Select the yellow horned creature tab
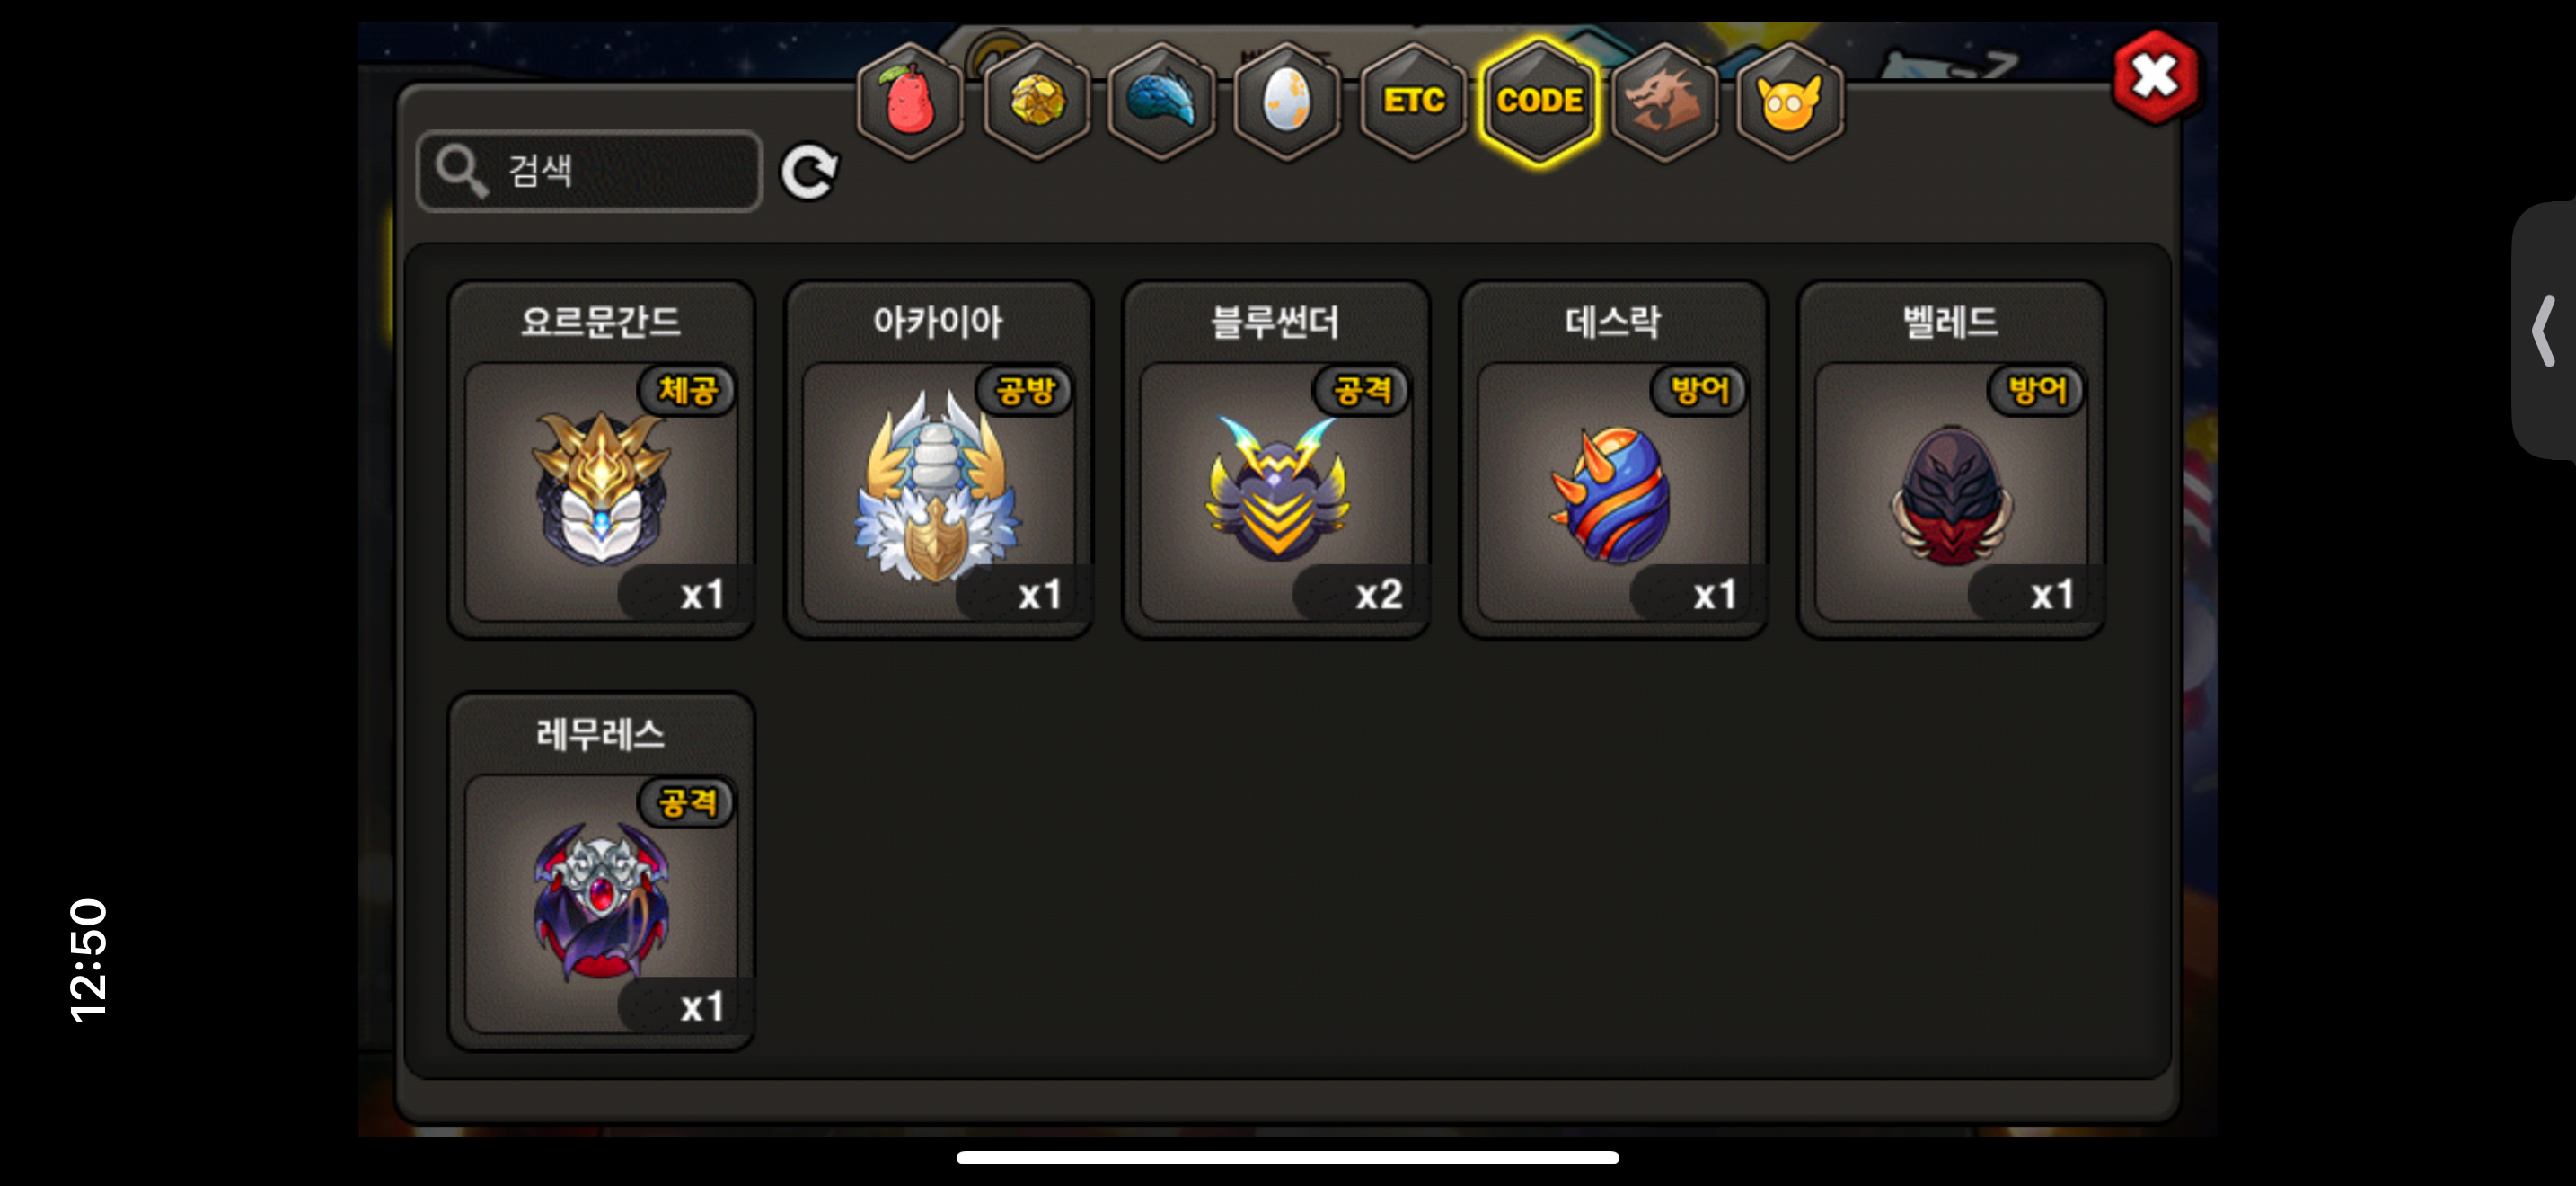Image resolution: width=2576 pixels, height=1186 pixels. pos(1790,101)
